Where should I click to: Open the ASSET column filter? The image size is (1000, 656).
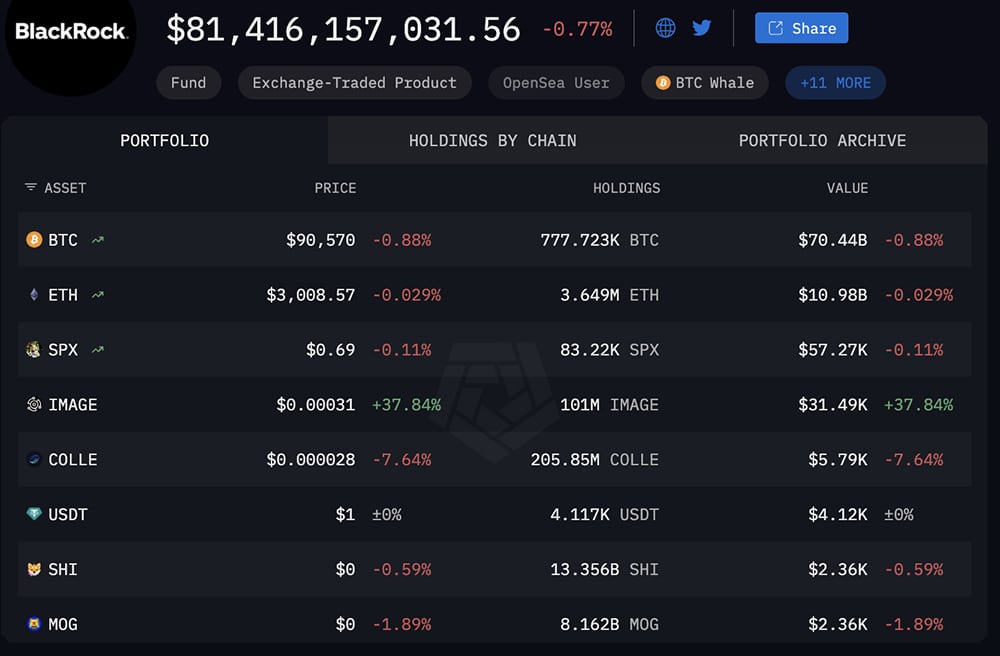tap(30, 188)
